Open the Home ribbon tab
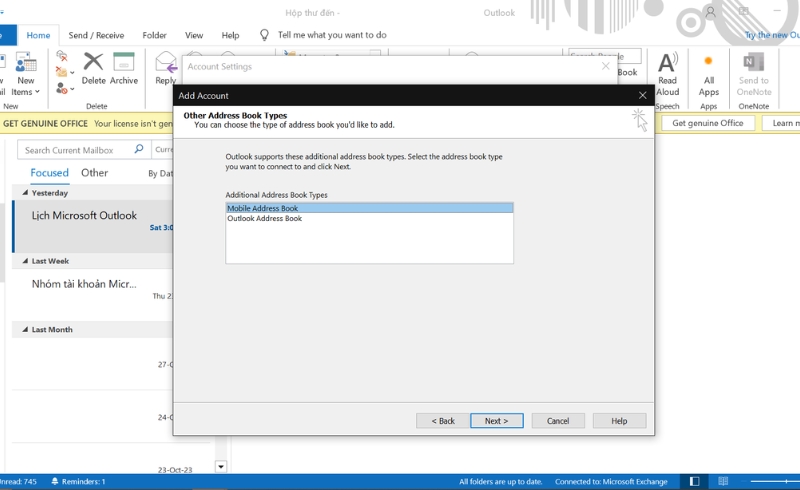Viewport: 800px width, 490px height. coord(38,35)
